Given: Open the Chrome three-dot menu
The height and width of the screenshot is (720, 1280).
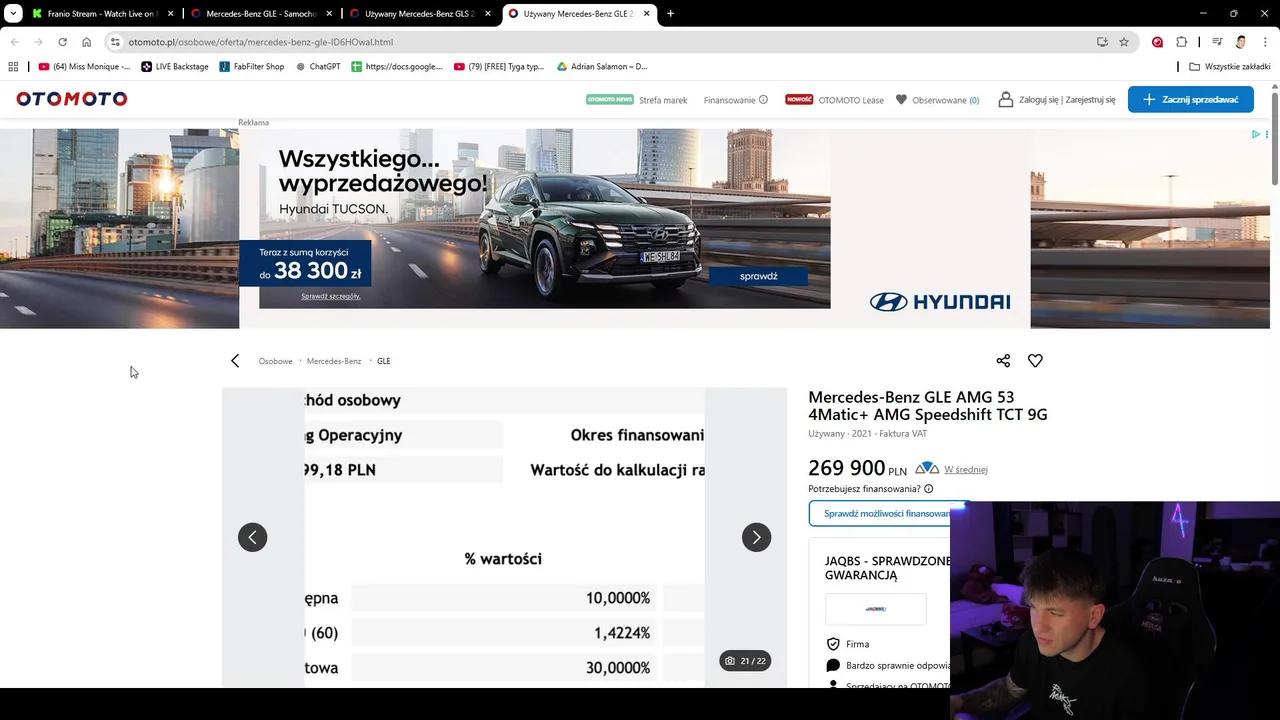Looking at the screenshot, I should click(1264, 42).
